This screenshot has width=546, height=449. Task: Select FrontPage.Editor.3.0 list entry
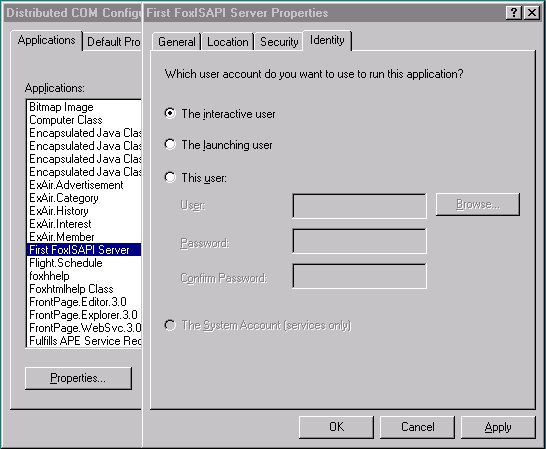pyautogui.click(x=84, y=302)
